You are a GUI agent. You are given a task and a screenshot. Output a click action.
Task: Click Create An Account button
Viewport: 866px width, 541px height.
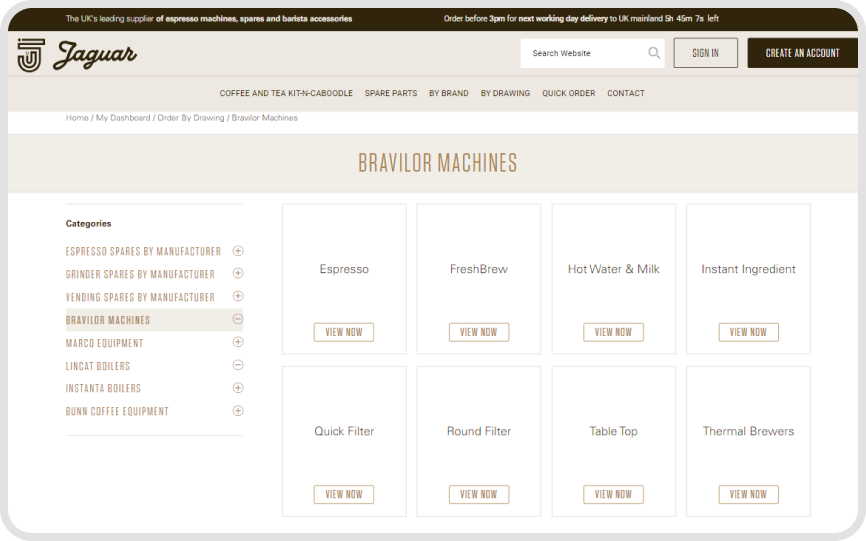click(x=802, y=53)
